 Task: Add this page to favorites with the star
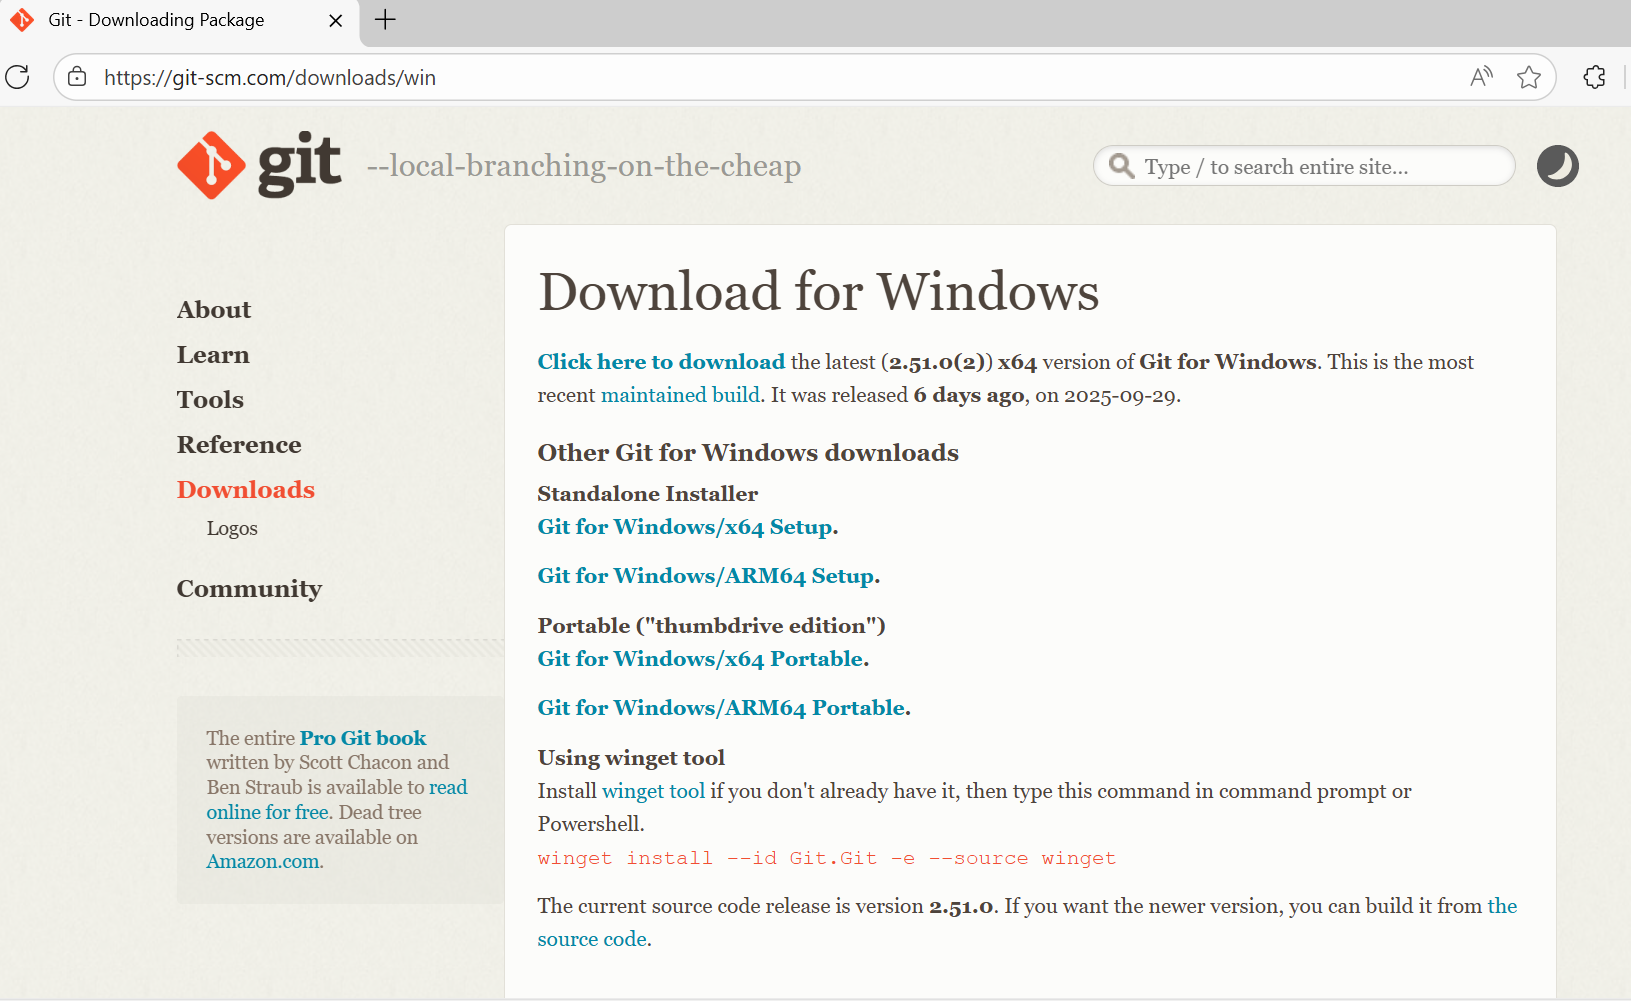tap(1529, 77)
